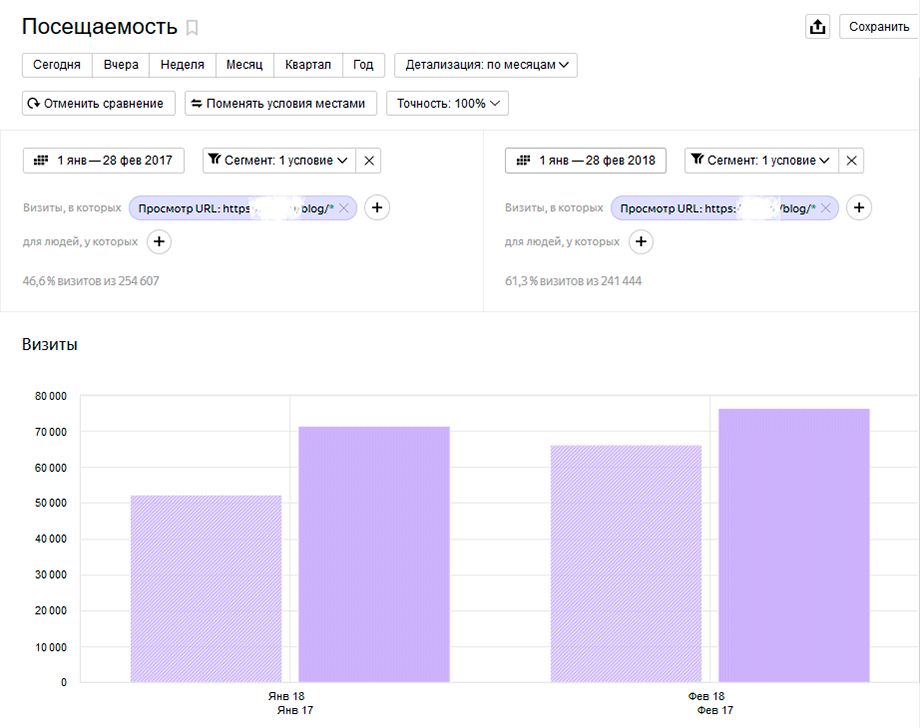920x728 pixels.
Task: Open Детализация: по месяцам dropdown
Action: click(486, 65)
